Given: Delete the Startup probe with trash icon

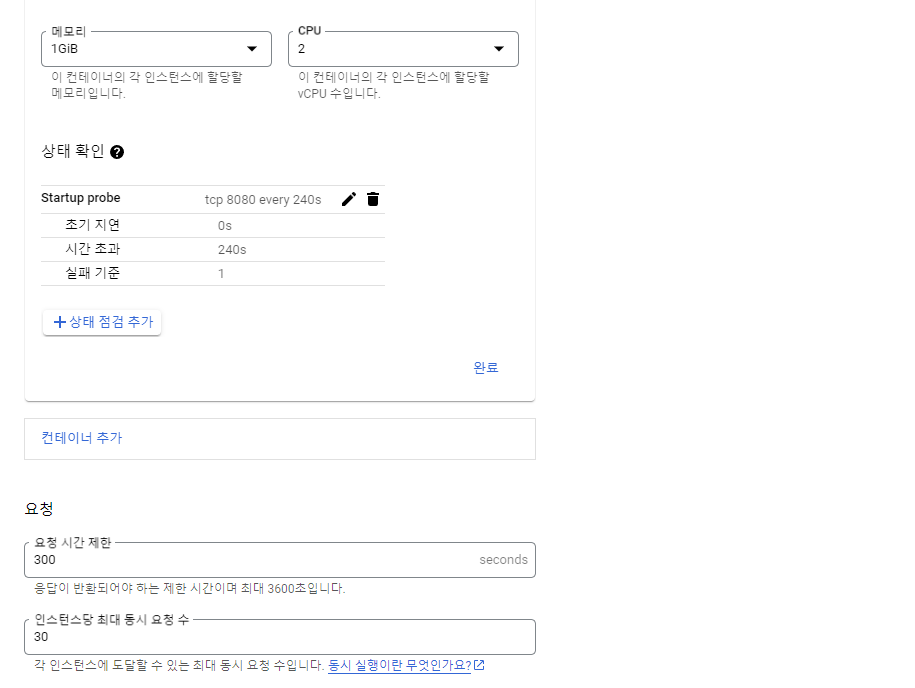Looking at the screenshot, I should coord(373,200).
